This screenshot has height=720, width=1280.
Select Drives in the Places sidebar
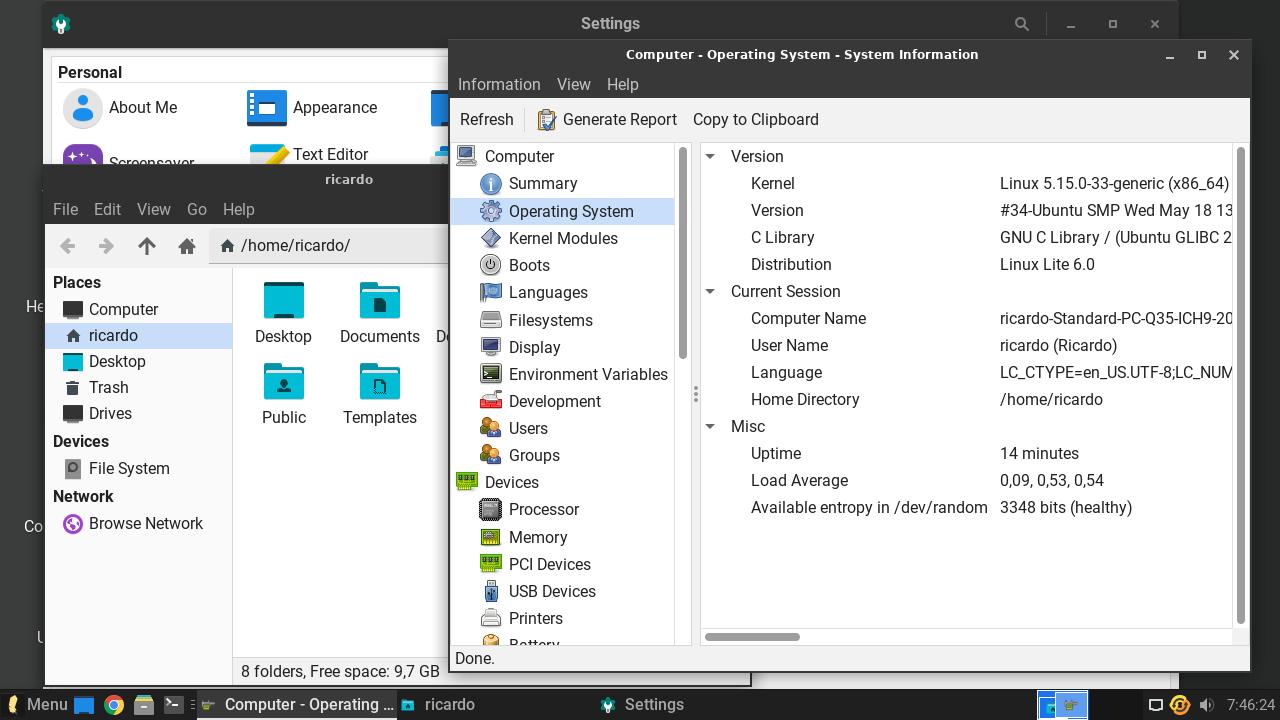tap(139, 414)
